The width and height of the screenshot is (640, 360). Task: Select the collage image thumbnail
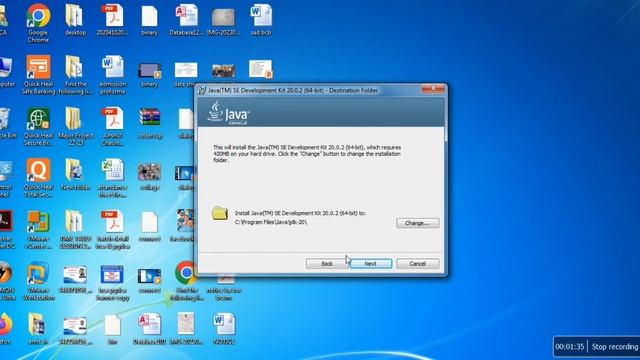149,177
